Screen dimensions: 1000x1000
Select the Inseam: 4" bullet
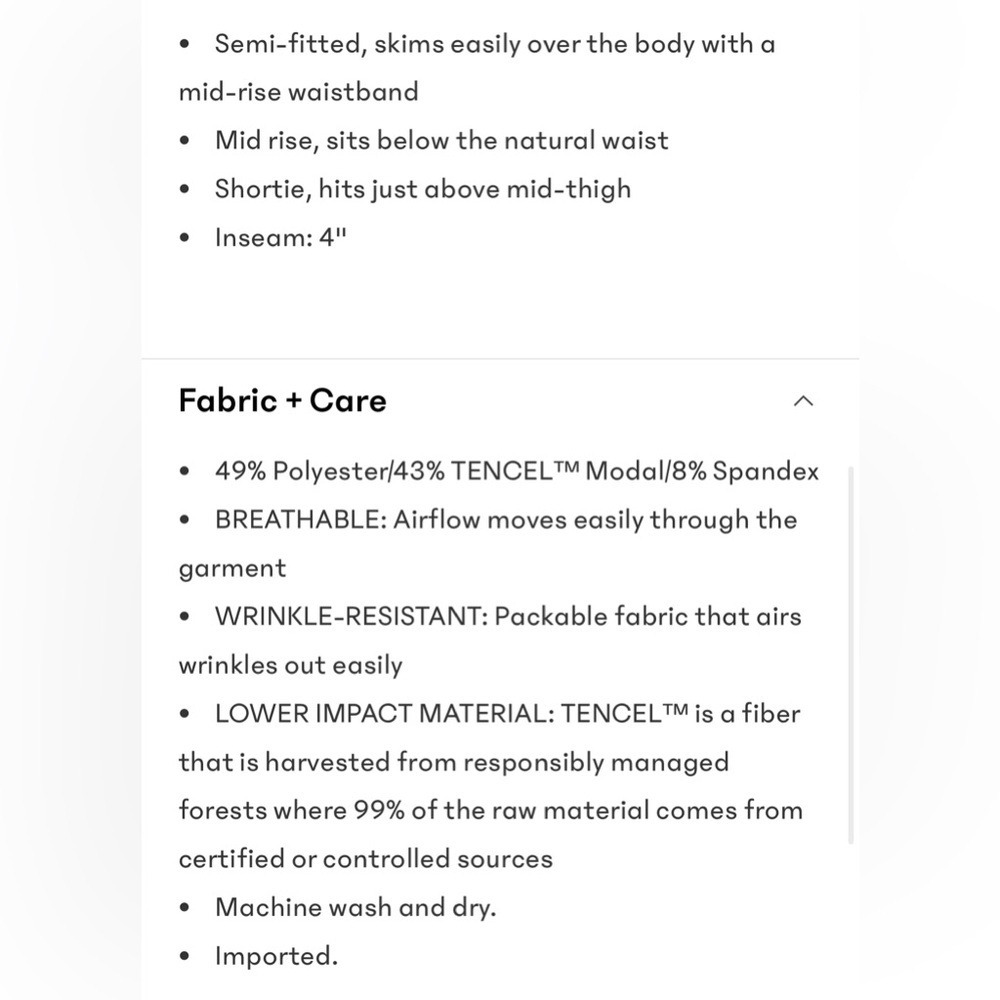(x=281, y=237)
